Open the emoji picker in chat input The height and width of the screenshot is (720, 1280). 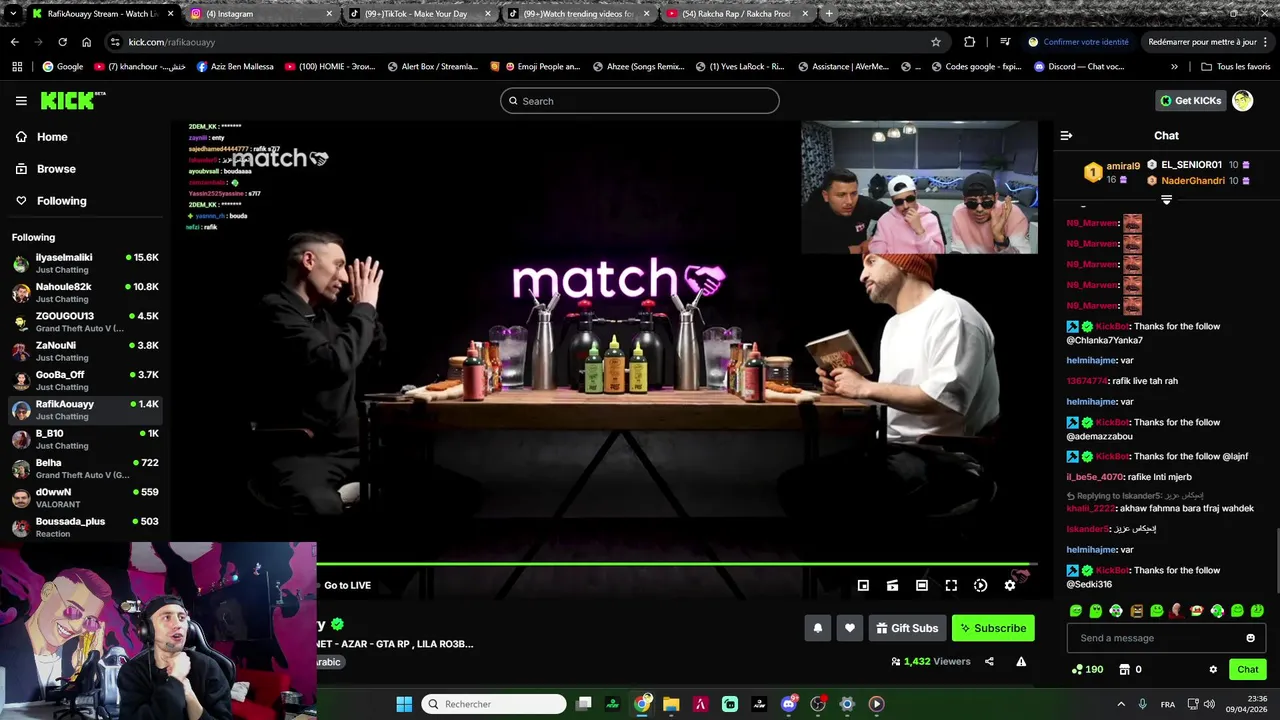click(x=1250, y=638)
